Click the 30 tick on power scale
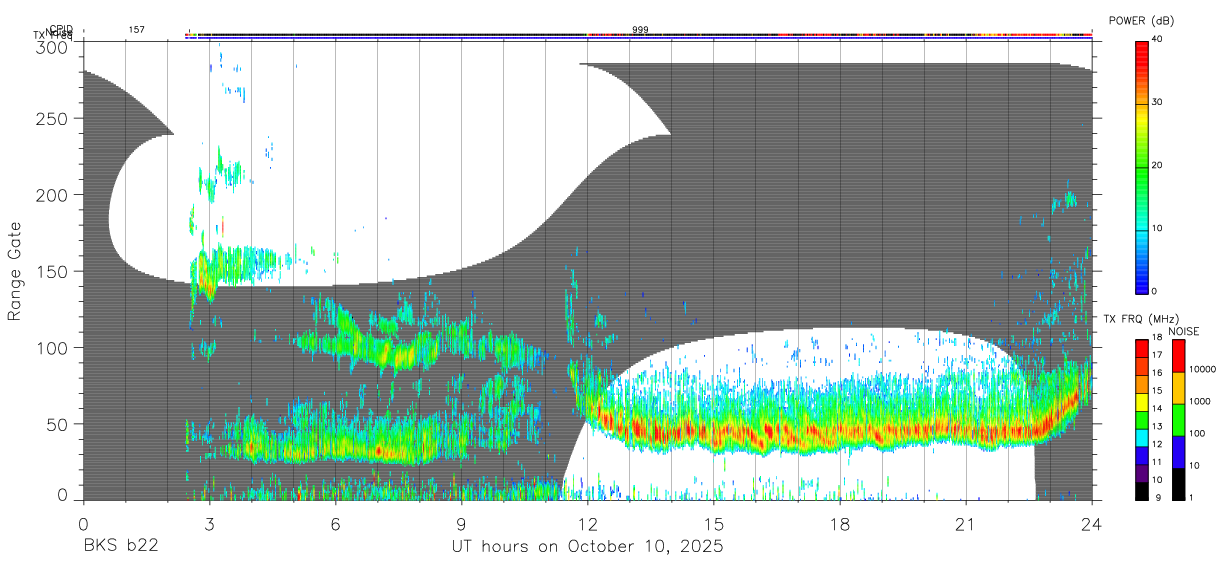This screenshot has height=567, width=1228. point(1156,101)
